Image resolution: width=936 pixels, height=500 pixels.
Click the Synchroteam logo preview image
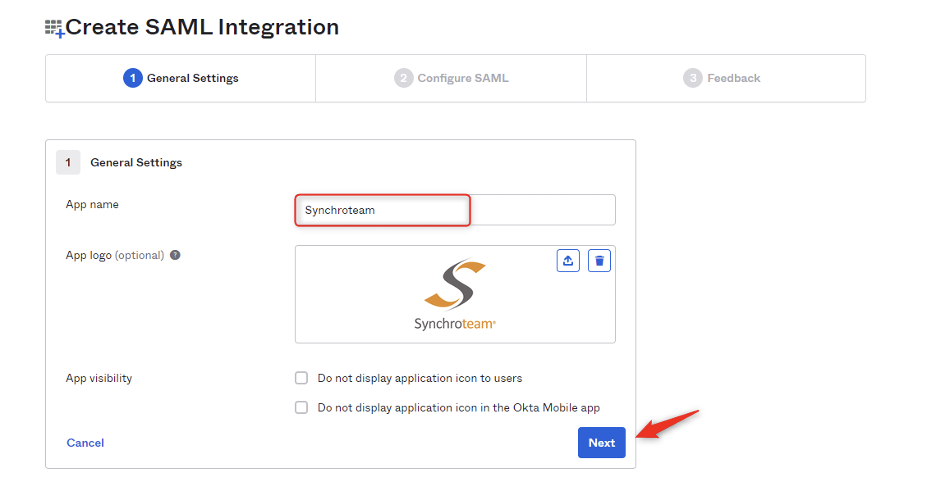tap(455, 294)
